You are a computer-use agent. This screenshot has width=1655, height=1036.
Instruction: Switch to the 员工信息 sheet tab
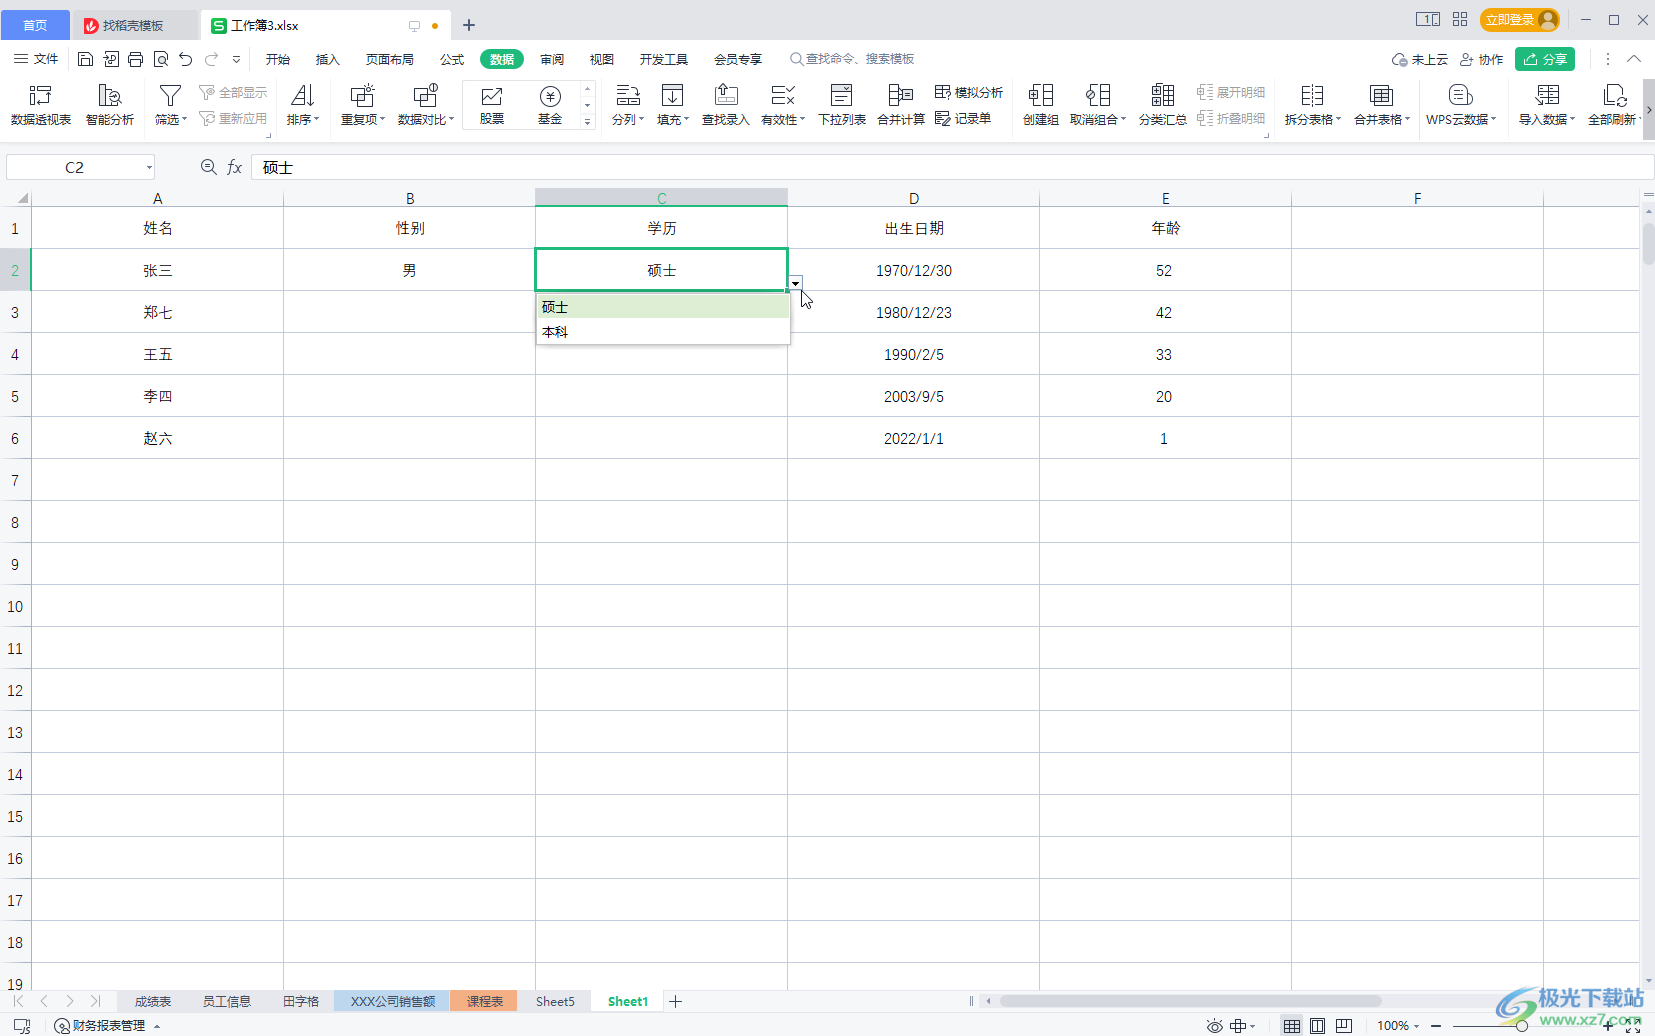point(227,1001)
